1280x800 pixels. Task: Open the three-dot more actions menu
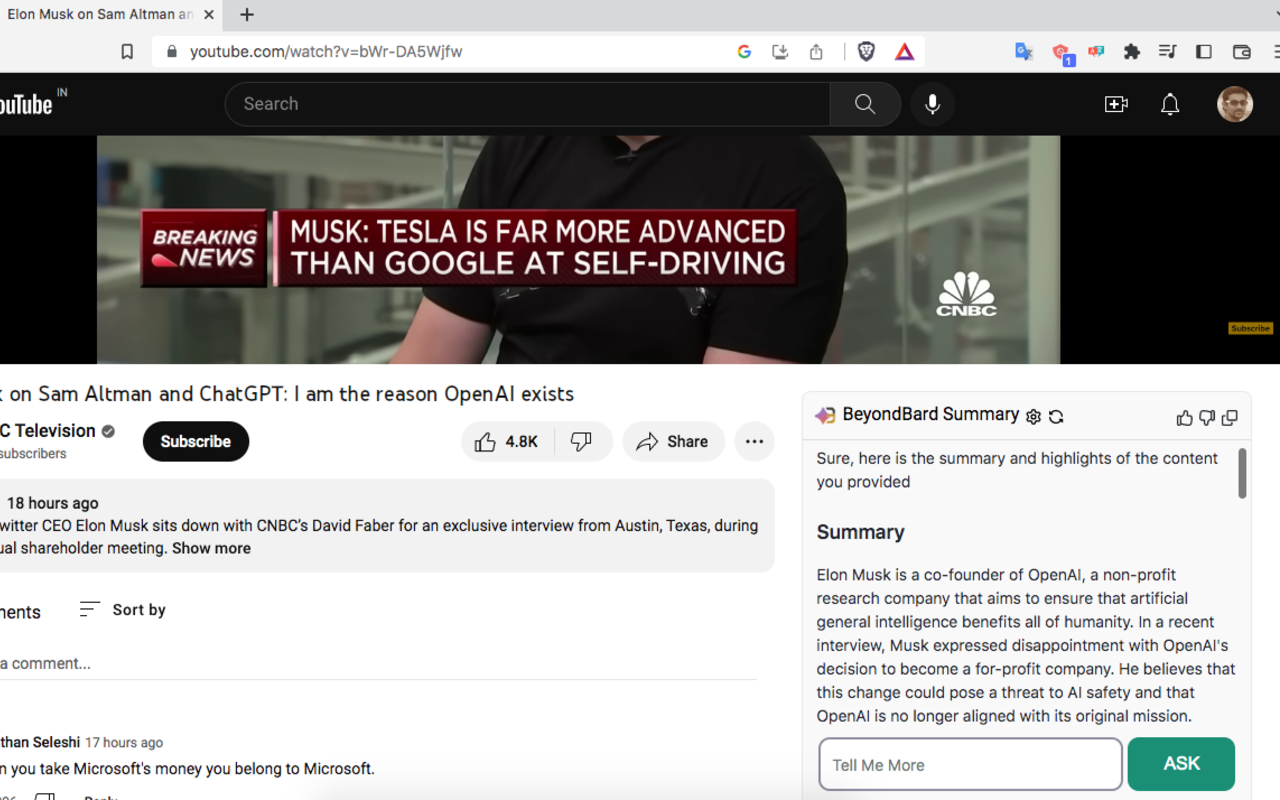tap(754, 442)
